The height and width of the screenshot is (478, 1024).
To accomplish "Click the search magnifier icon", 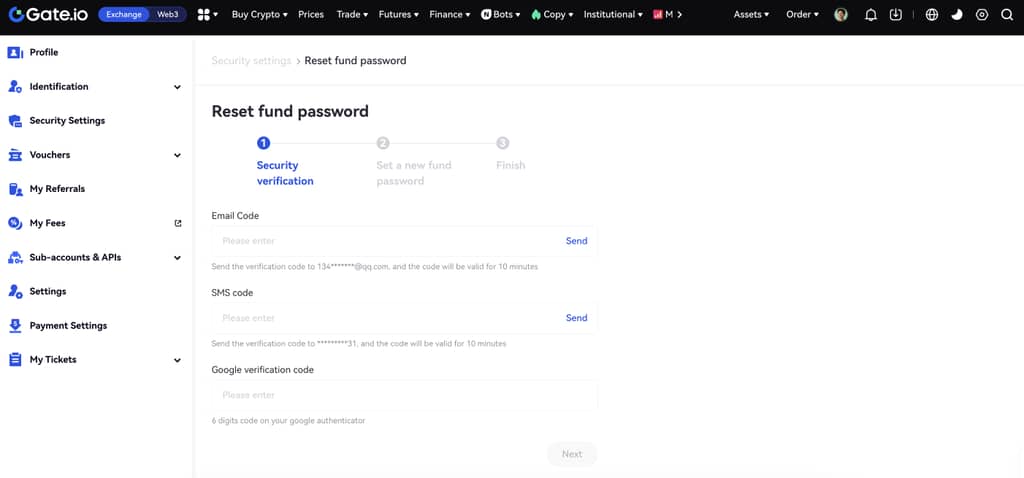I will tap(1007, 15).
